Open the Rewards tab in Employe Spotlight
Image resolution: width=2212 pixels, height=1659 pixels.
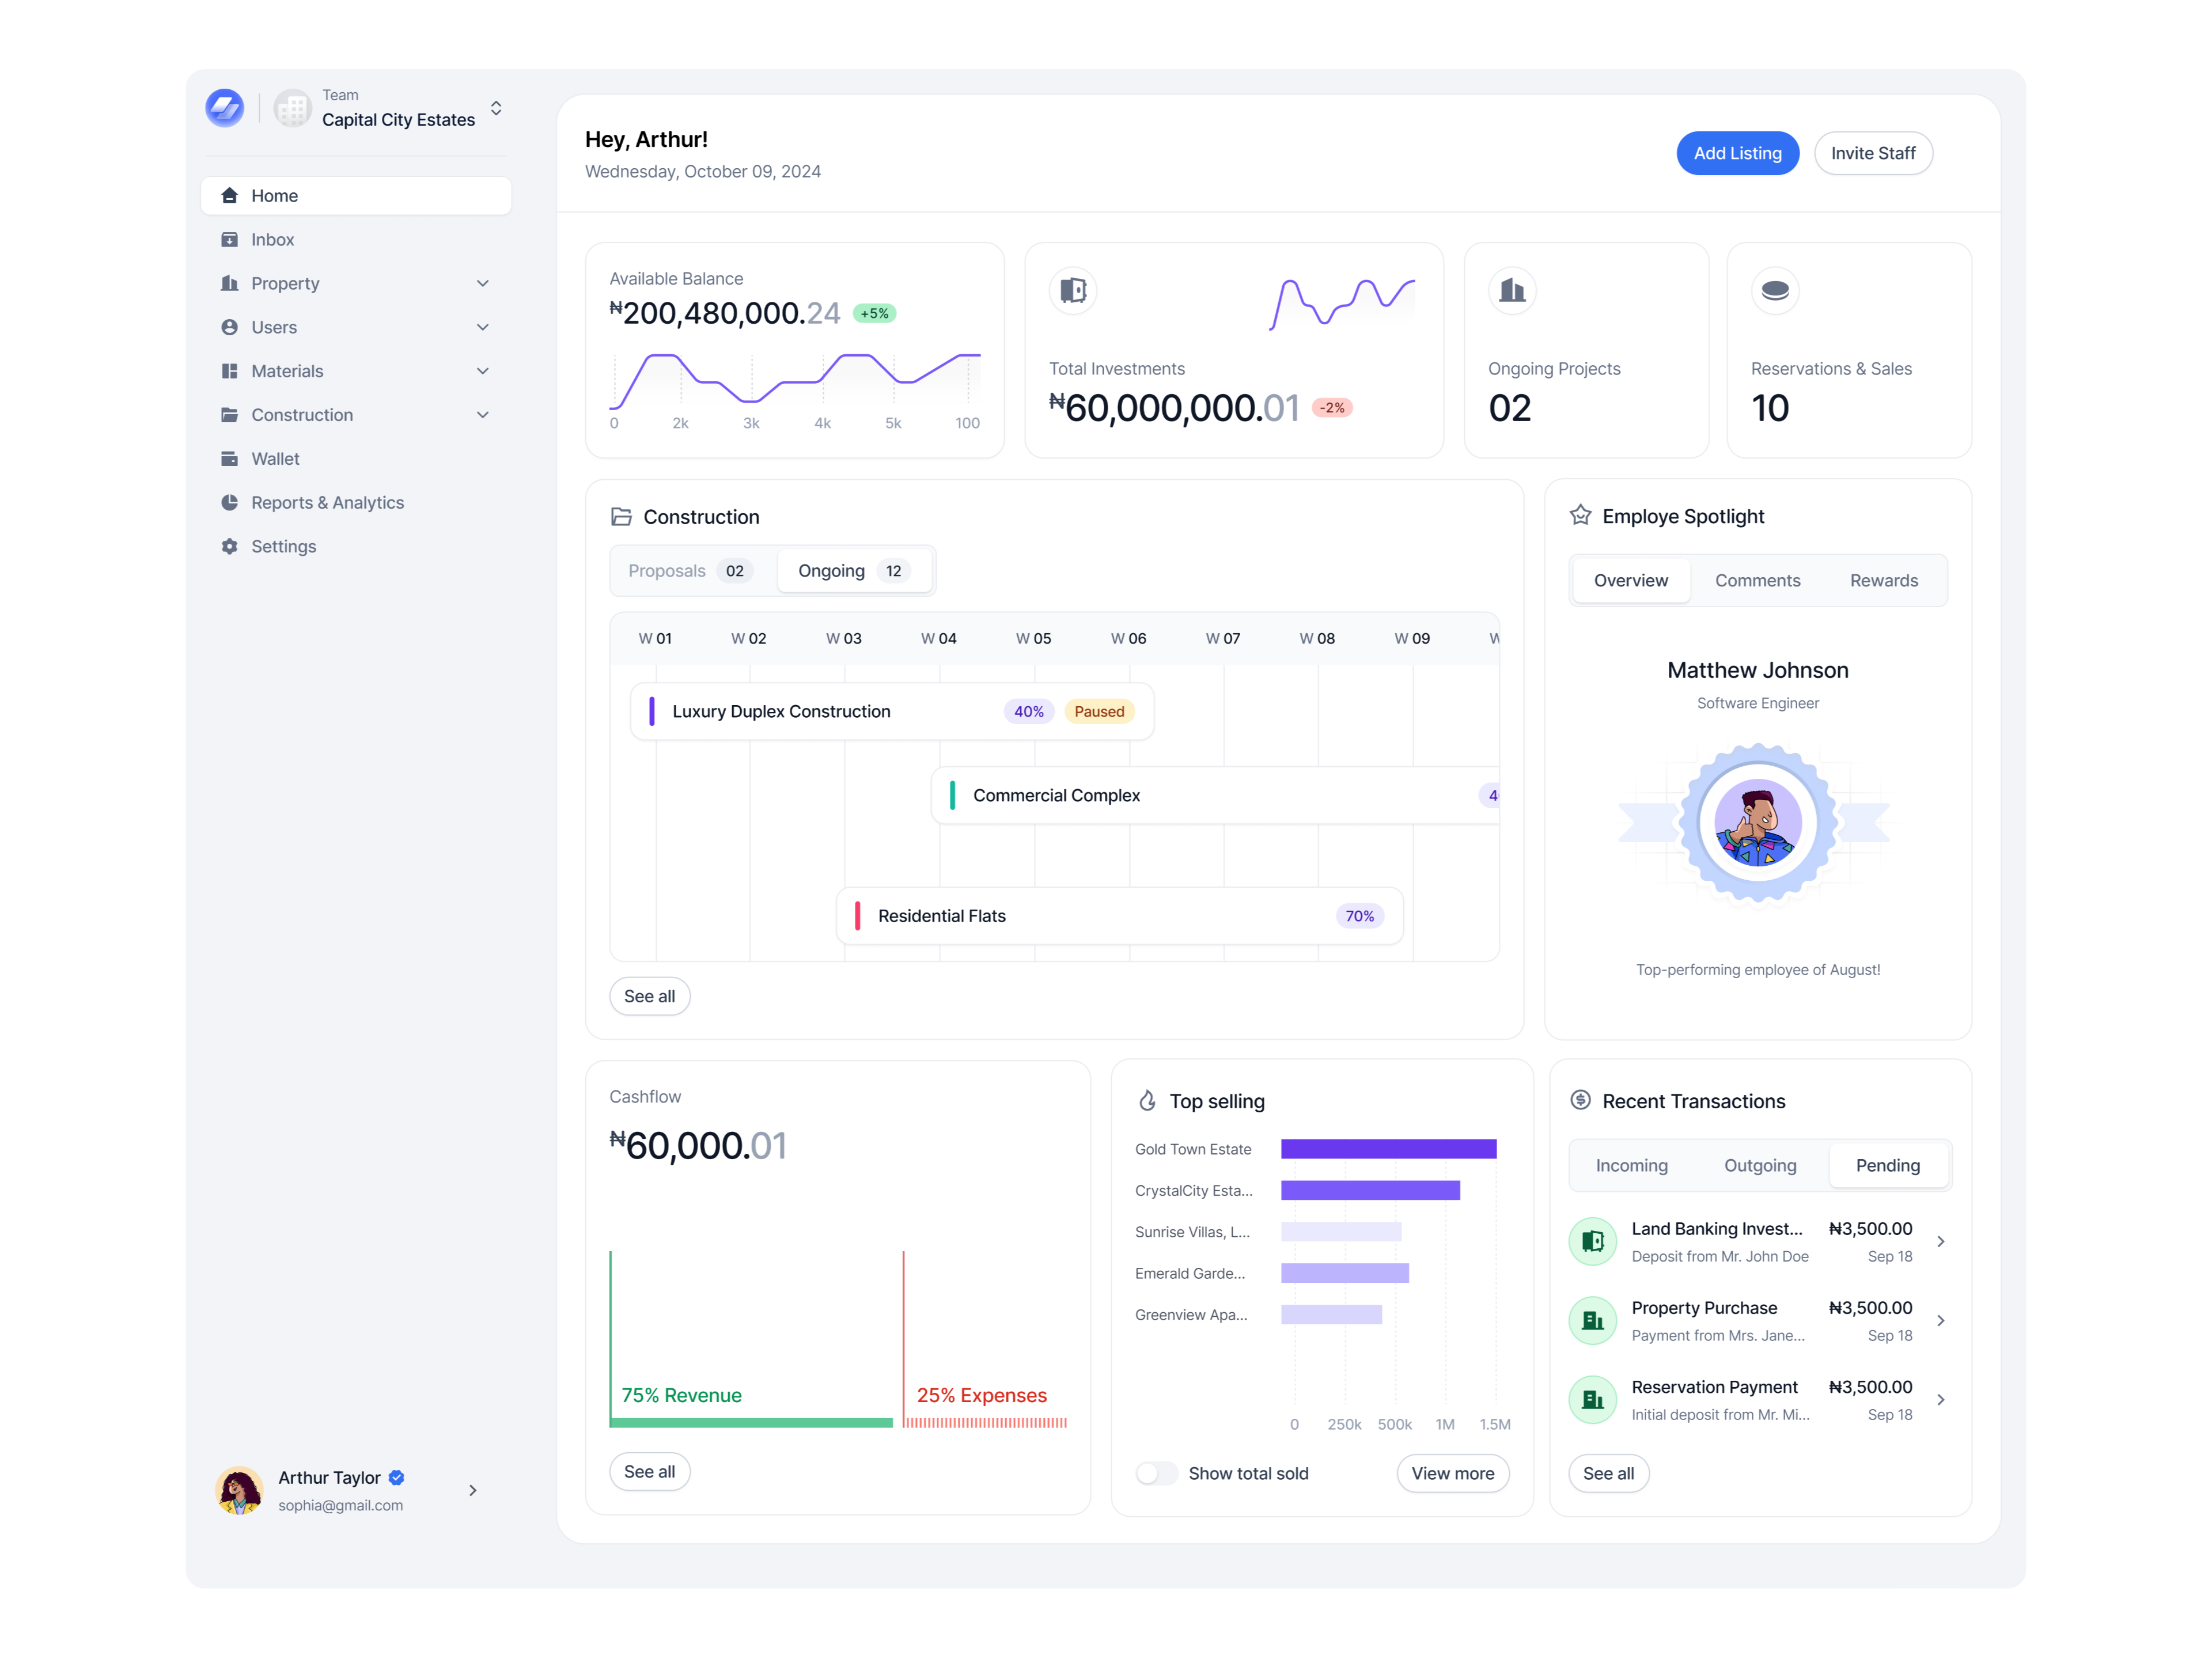(x=1884, y=580)
